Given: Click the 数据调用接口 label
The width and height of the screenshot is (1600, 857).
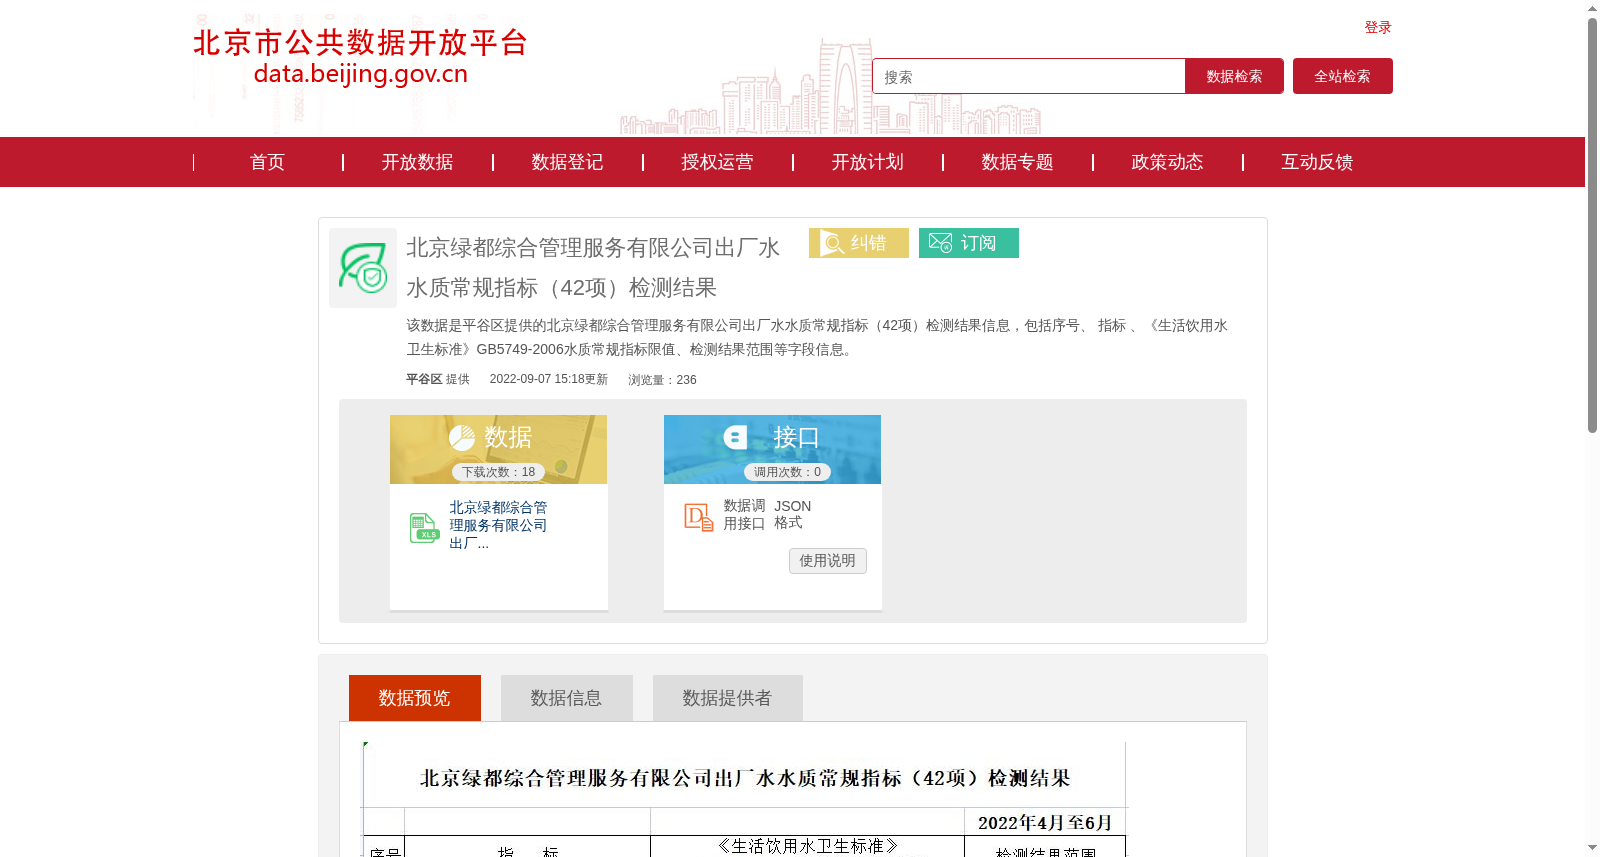Looking at the screenshot, I should [744, 514].
